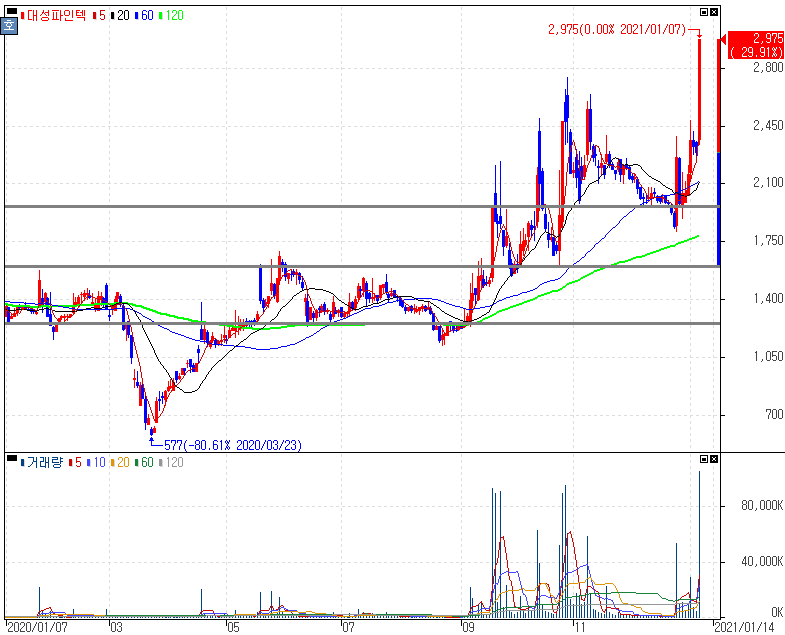Screen dimensions: 785x635
Task: Click the 80,000K volume axis label
Action: click(x=762, y=506)
